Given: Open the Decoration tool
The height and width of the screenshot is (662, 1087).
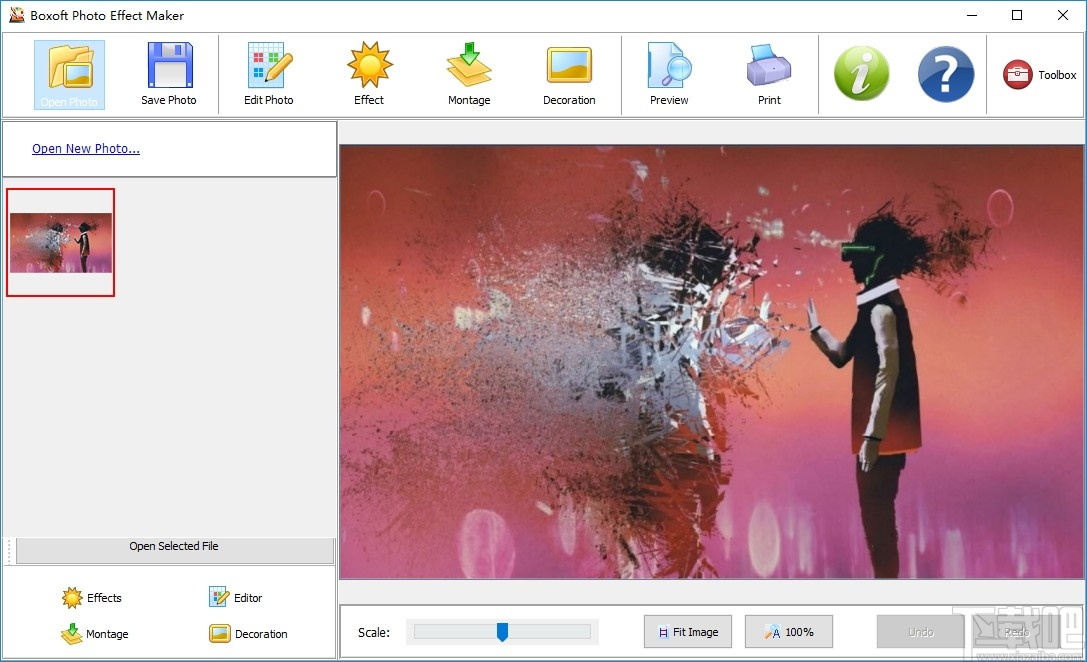Looking at the screenshot, I should tap(569, 73).
